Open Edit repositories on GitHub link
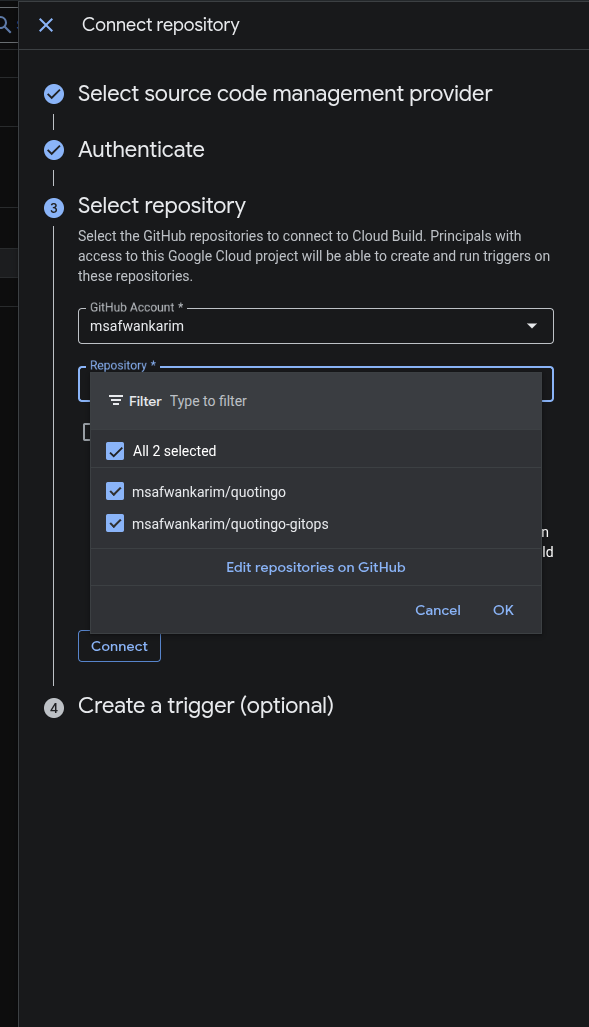This screenshot has width=589, height=1027. pos(316,567)
